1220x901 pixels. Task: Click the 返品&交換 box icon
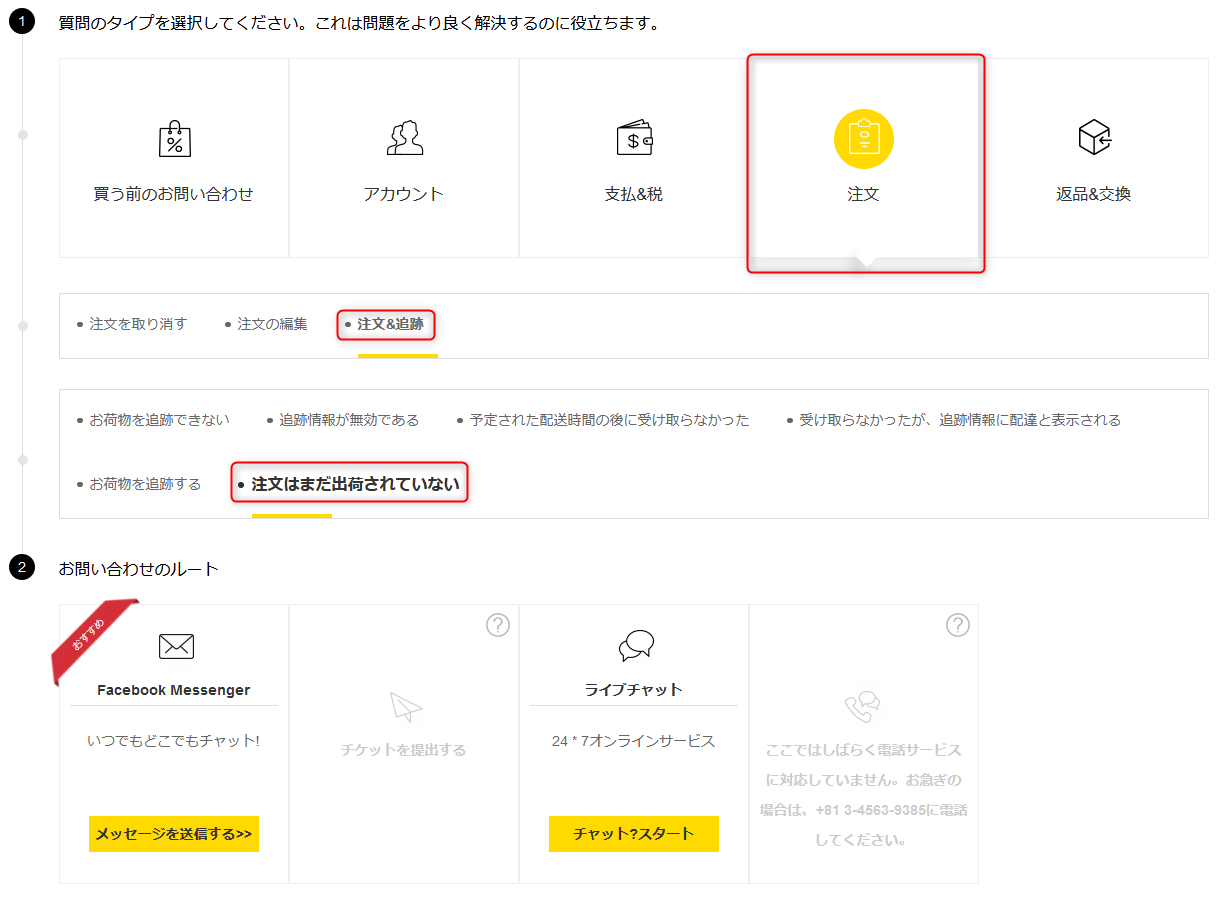pos(1094,137)
